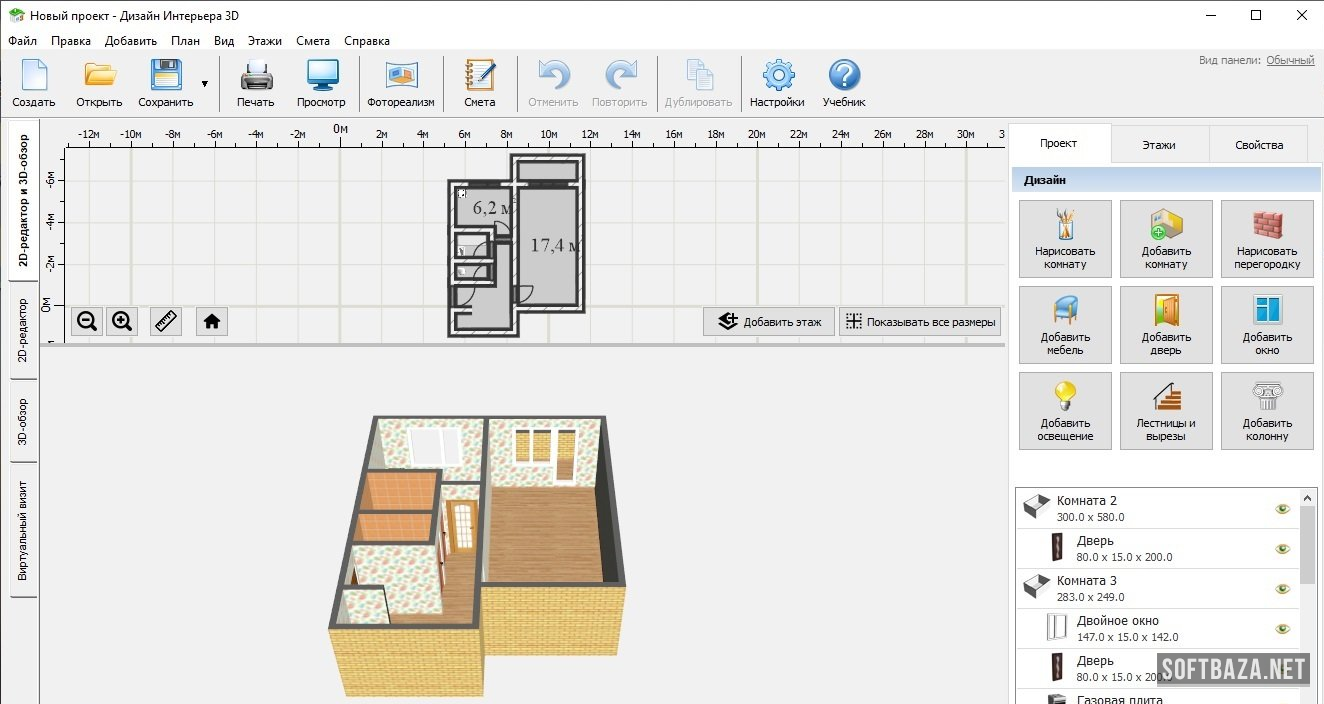Click the ruler measurement tool

166,321
